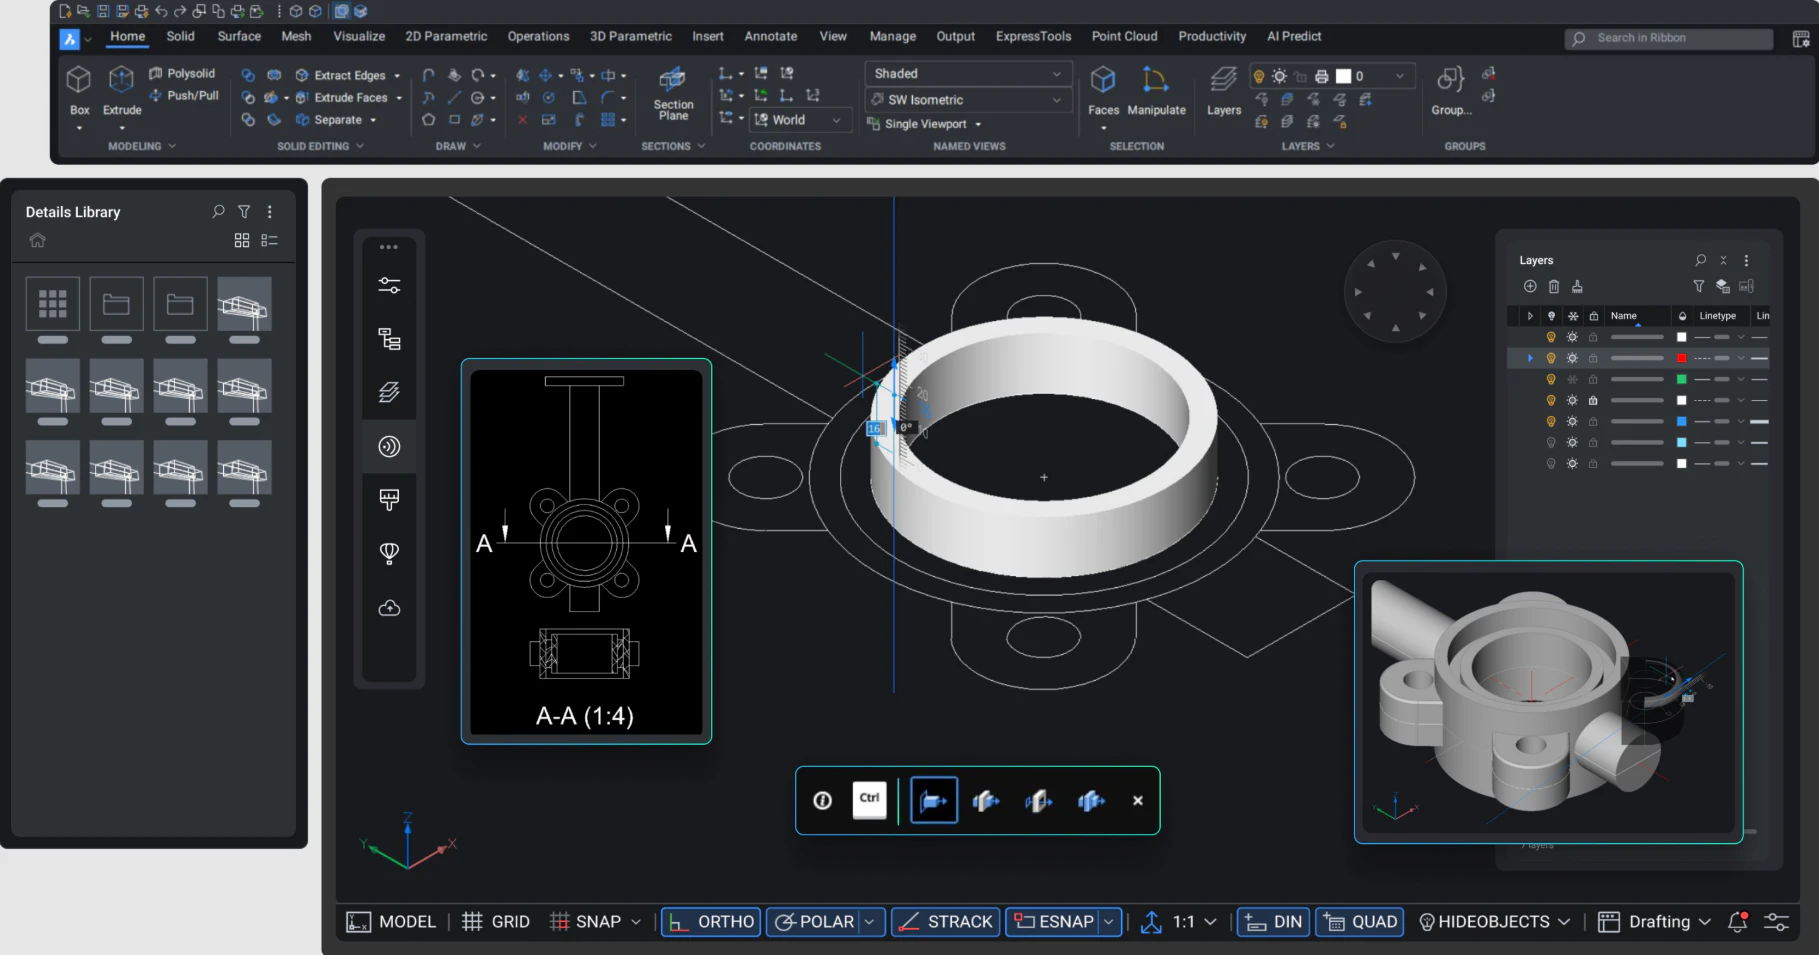Click the Manipulate selection icon
This screenshot has height=955, width=1819.
1155,80
